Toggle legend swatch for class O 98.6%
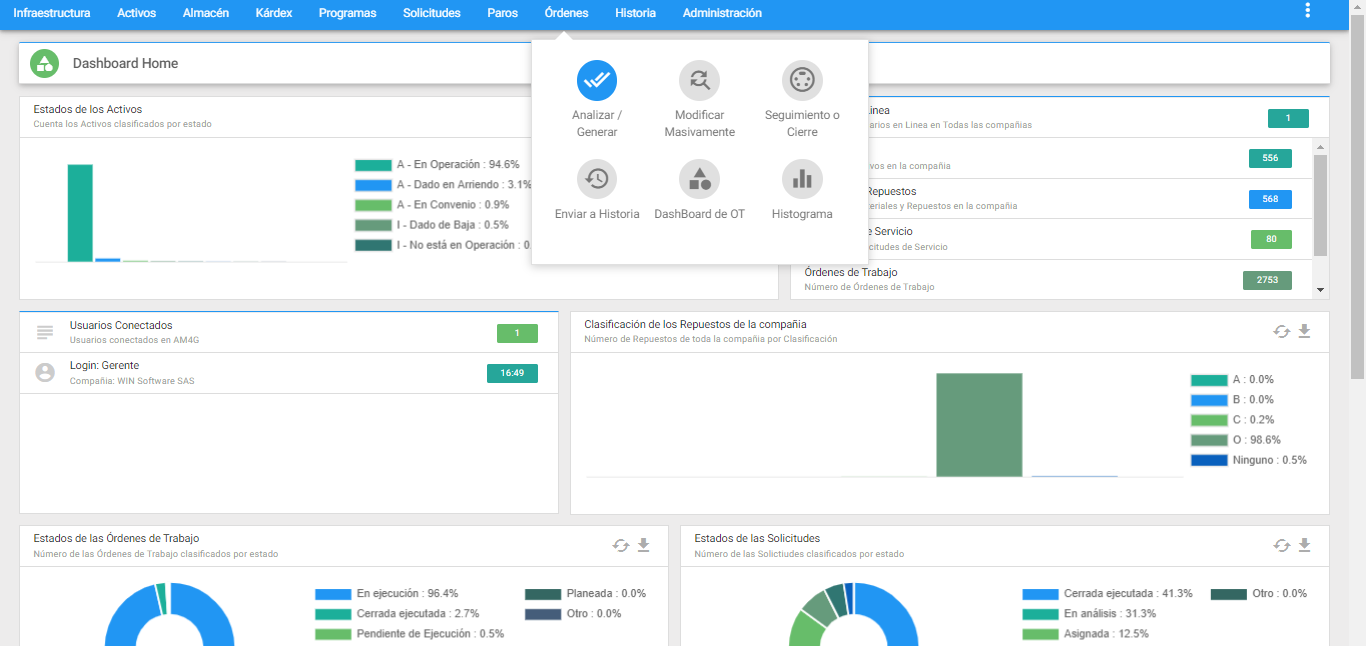This screenshot has height=646, width=1366. click(1209, 440)
